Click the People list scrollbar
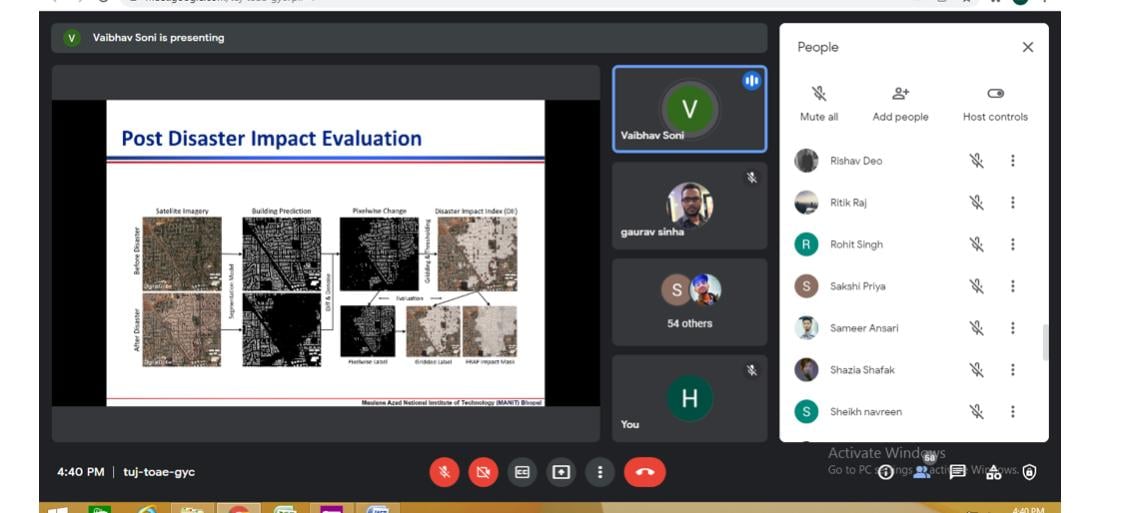Screen dimensions: 1125x513 (1046, 342)
